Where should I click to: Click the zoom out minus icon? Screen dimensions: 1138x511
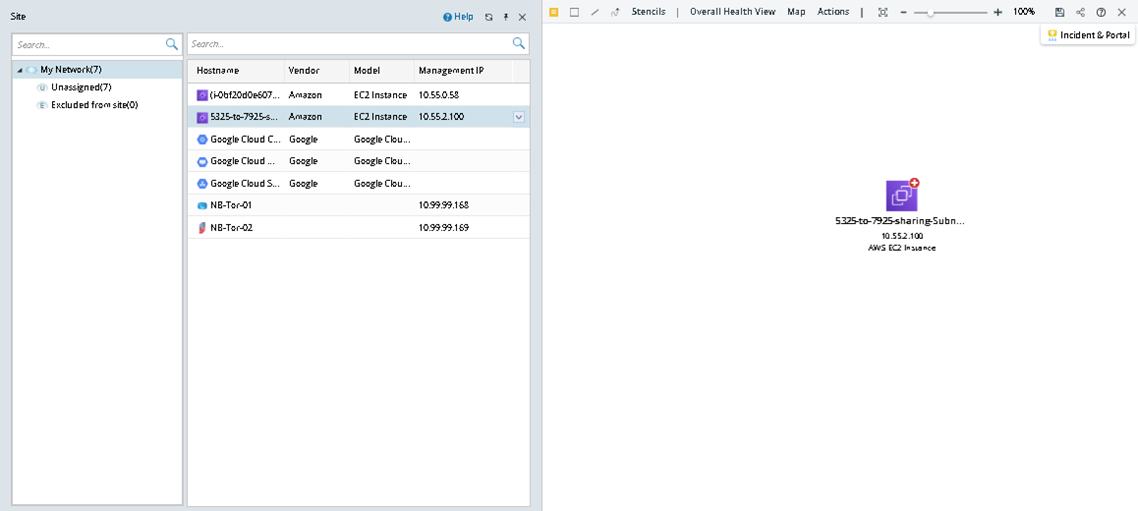pos(904,12)
